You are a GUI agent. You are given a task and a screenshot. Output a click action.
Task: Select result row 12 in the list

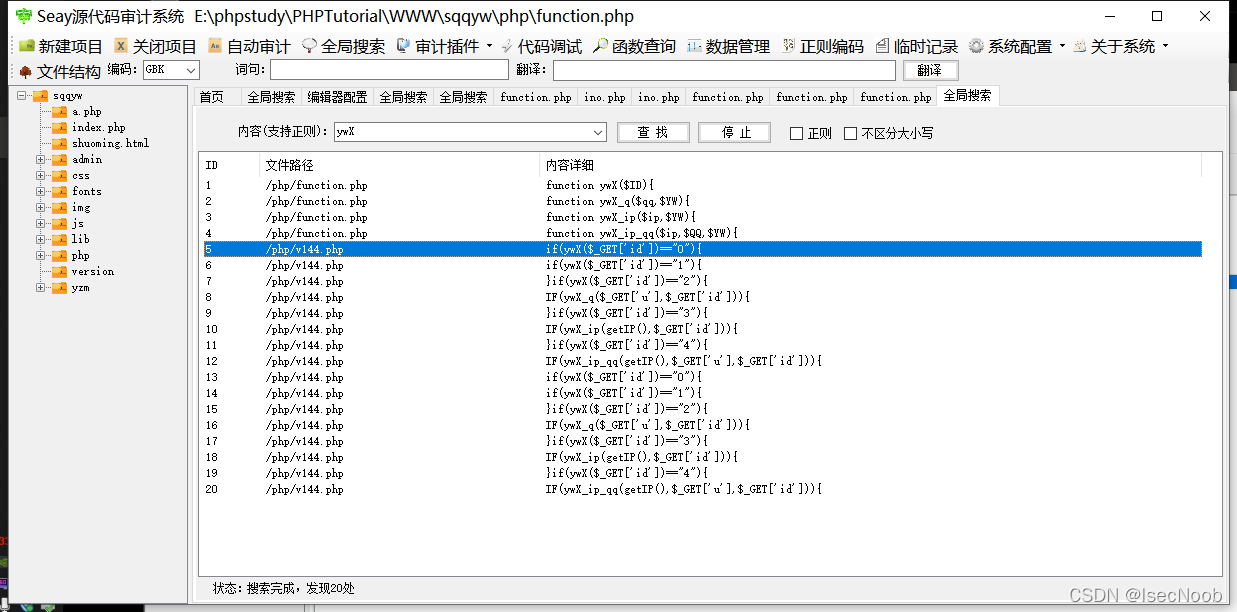pyautogui.click(x=702, y=361)
